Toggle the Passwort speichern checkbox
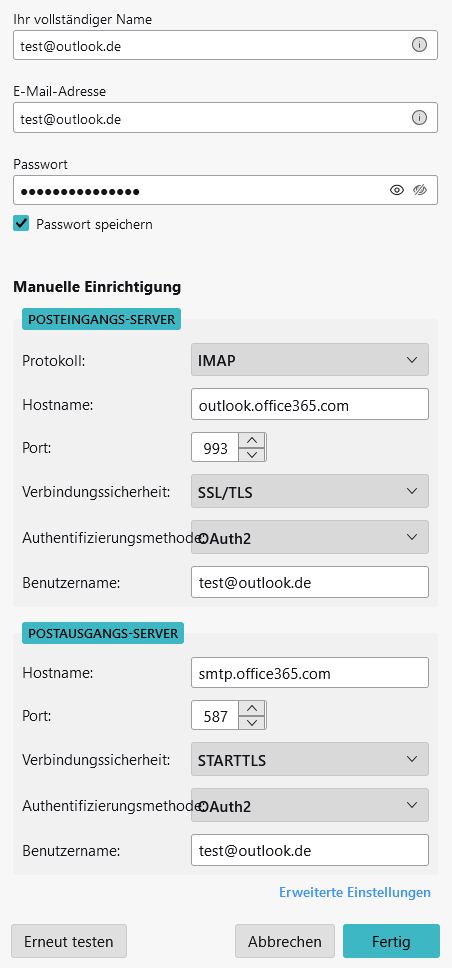This screenshot has width=452, height=968. [x=21, y=223]
